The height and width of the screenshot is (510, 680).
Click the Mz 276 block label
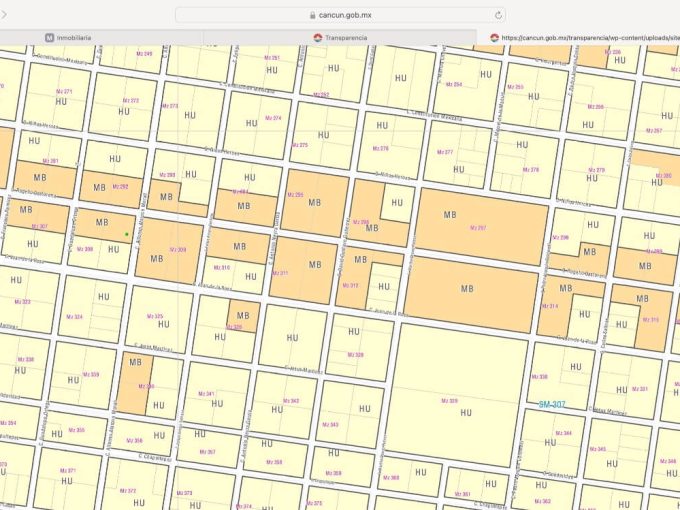click(x=380, y=148)
